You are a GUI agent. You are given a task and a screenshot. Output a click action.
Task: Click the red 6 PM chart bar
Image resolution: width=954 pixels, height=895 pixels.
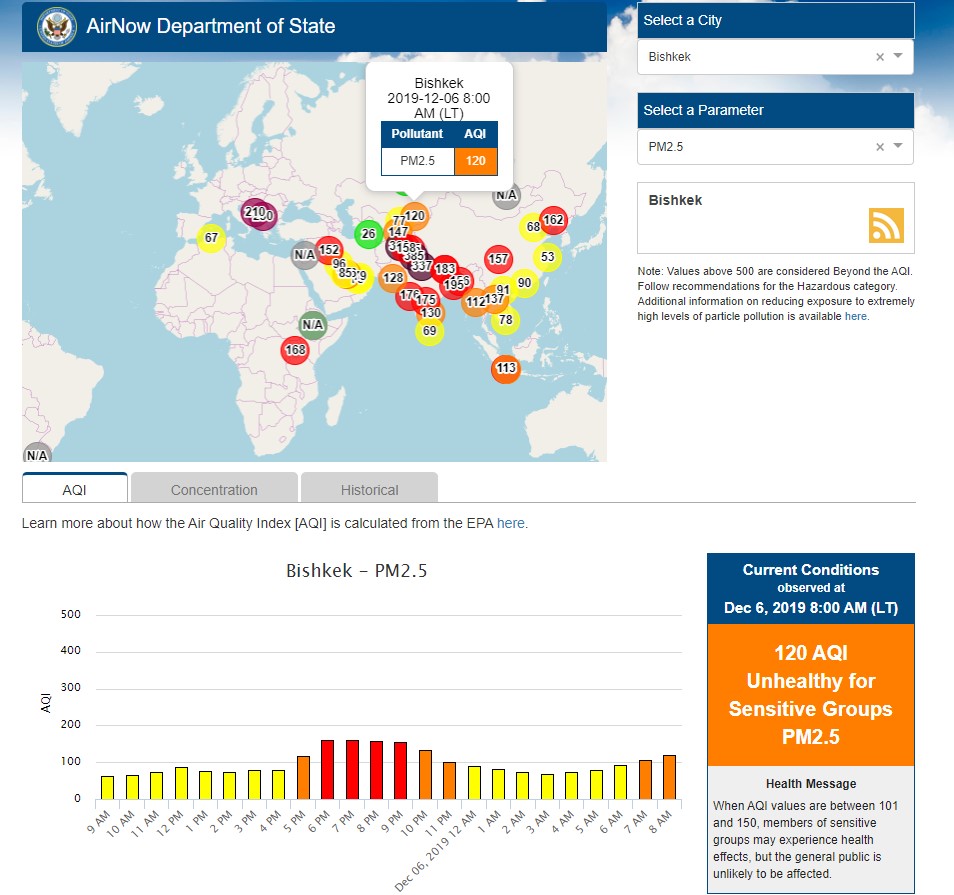(327, 769)
